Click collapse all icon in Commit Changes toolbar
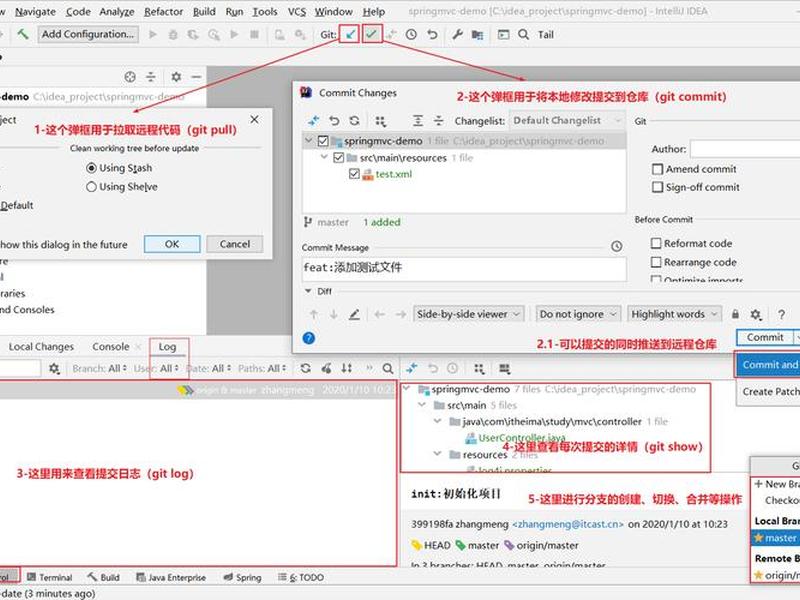The width and height of the screenshot is (800, 600). coord(438,120)
